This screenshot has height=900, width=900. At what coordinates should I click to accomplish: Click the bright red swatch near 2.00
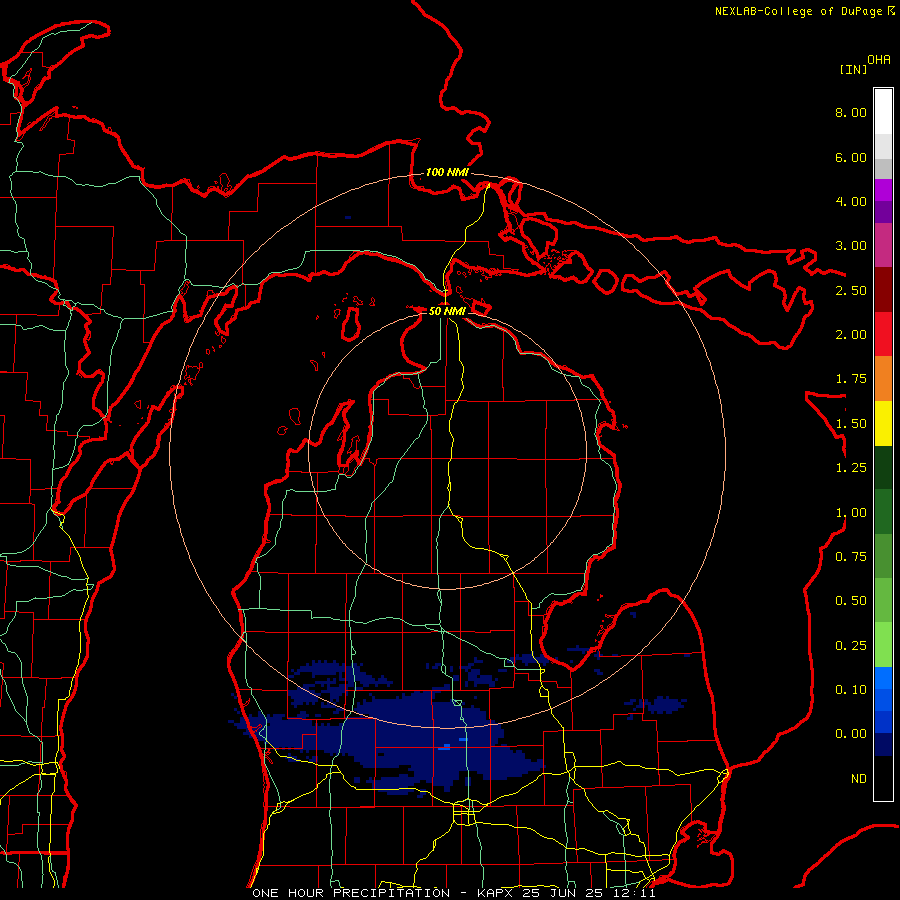tap(883, 334)
